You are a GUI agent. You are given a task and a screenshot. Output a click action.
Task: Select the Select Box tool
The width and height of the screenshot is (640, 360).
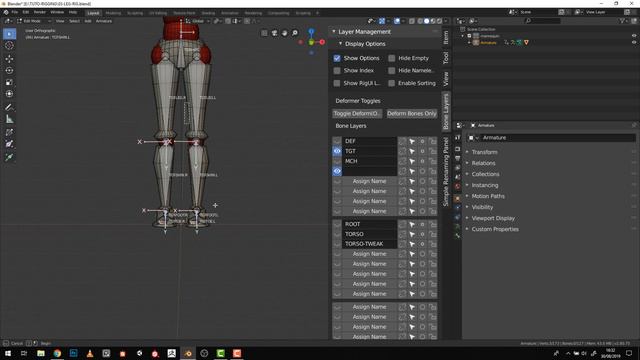click(9, 33)
